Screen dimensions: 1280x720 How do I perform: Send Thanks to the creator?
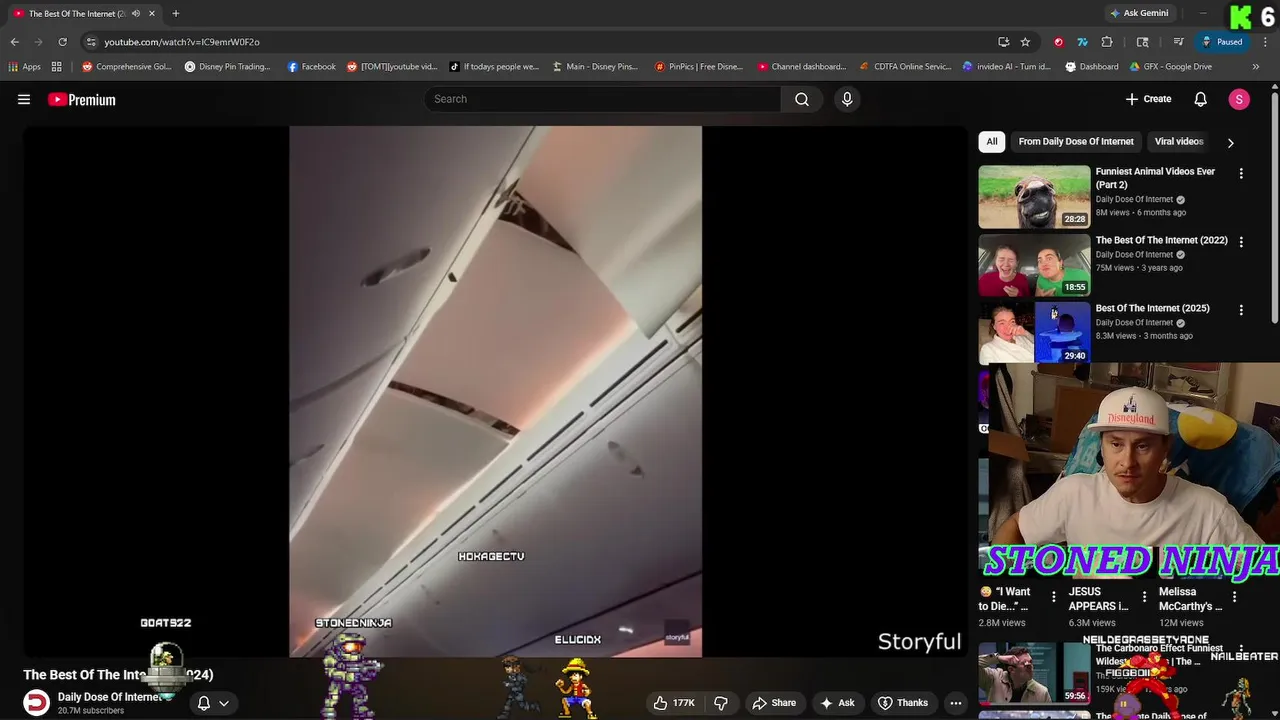coord(903,703)
